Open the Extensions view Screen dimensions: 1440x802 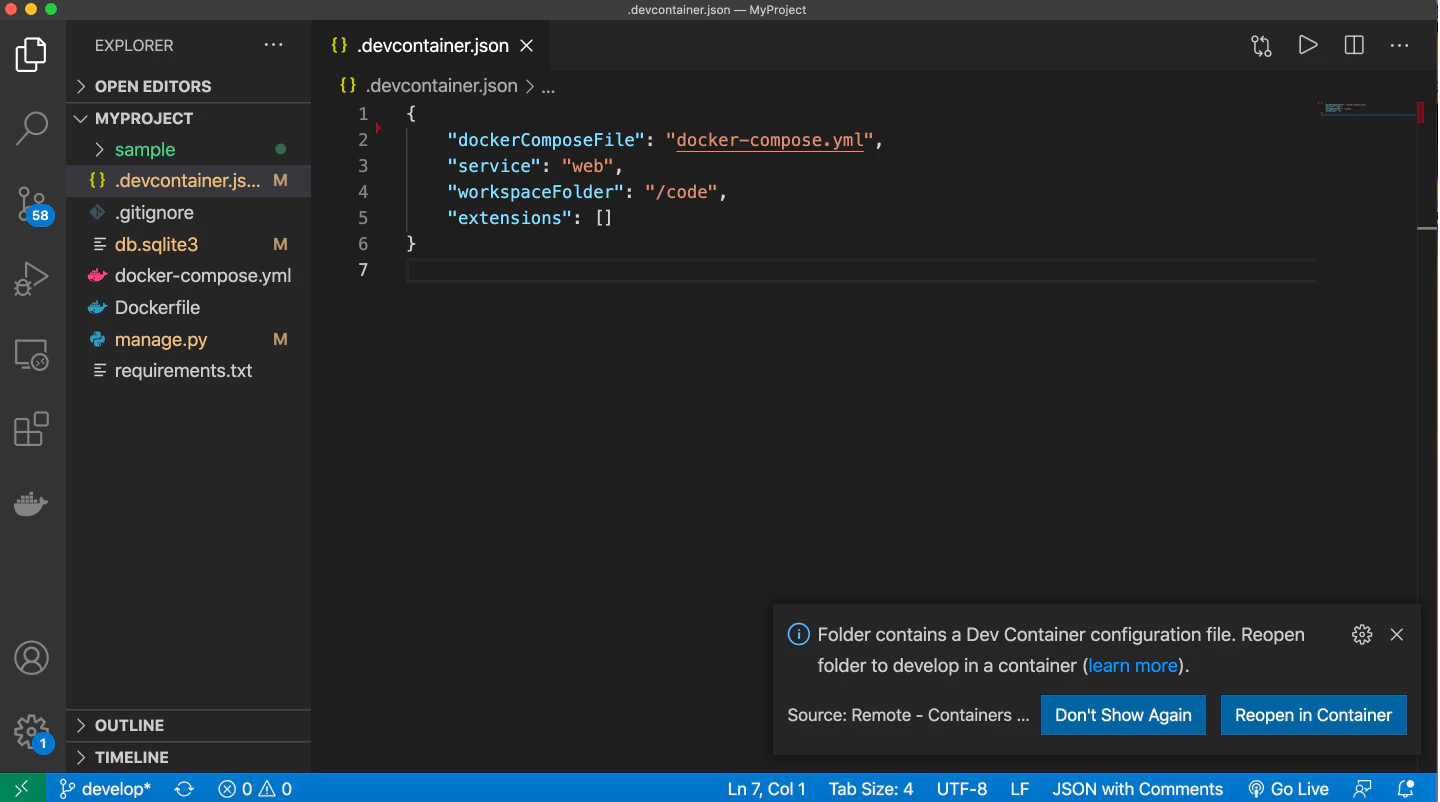[x=31, y=429]
